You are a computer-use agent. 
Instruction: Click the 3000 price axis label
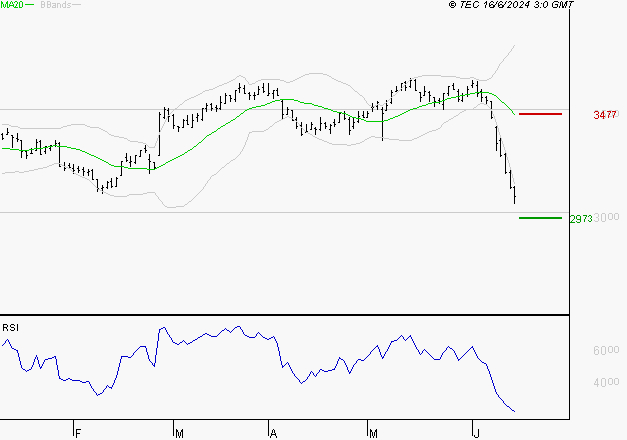click(x=606, y=217)
